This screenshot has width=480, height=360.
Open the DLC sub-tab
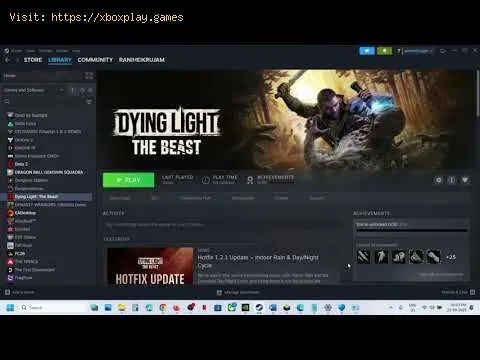pyautogui.click(x=155, y=198)
